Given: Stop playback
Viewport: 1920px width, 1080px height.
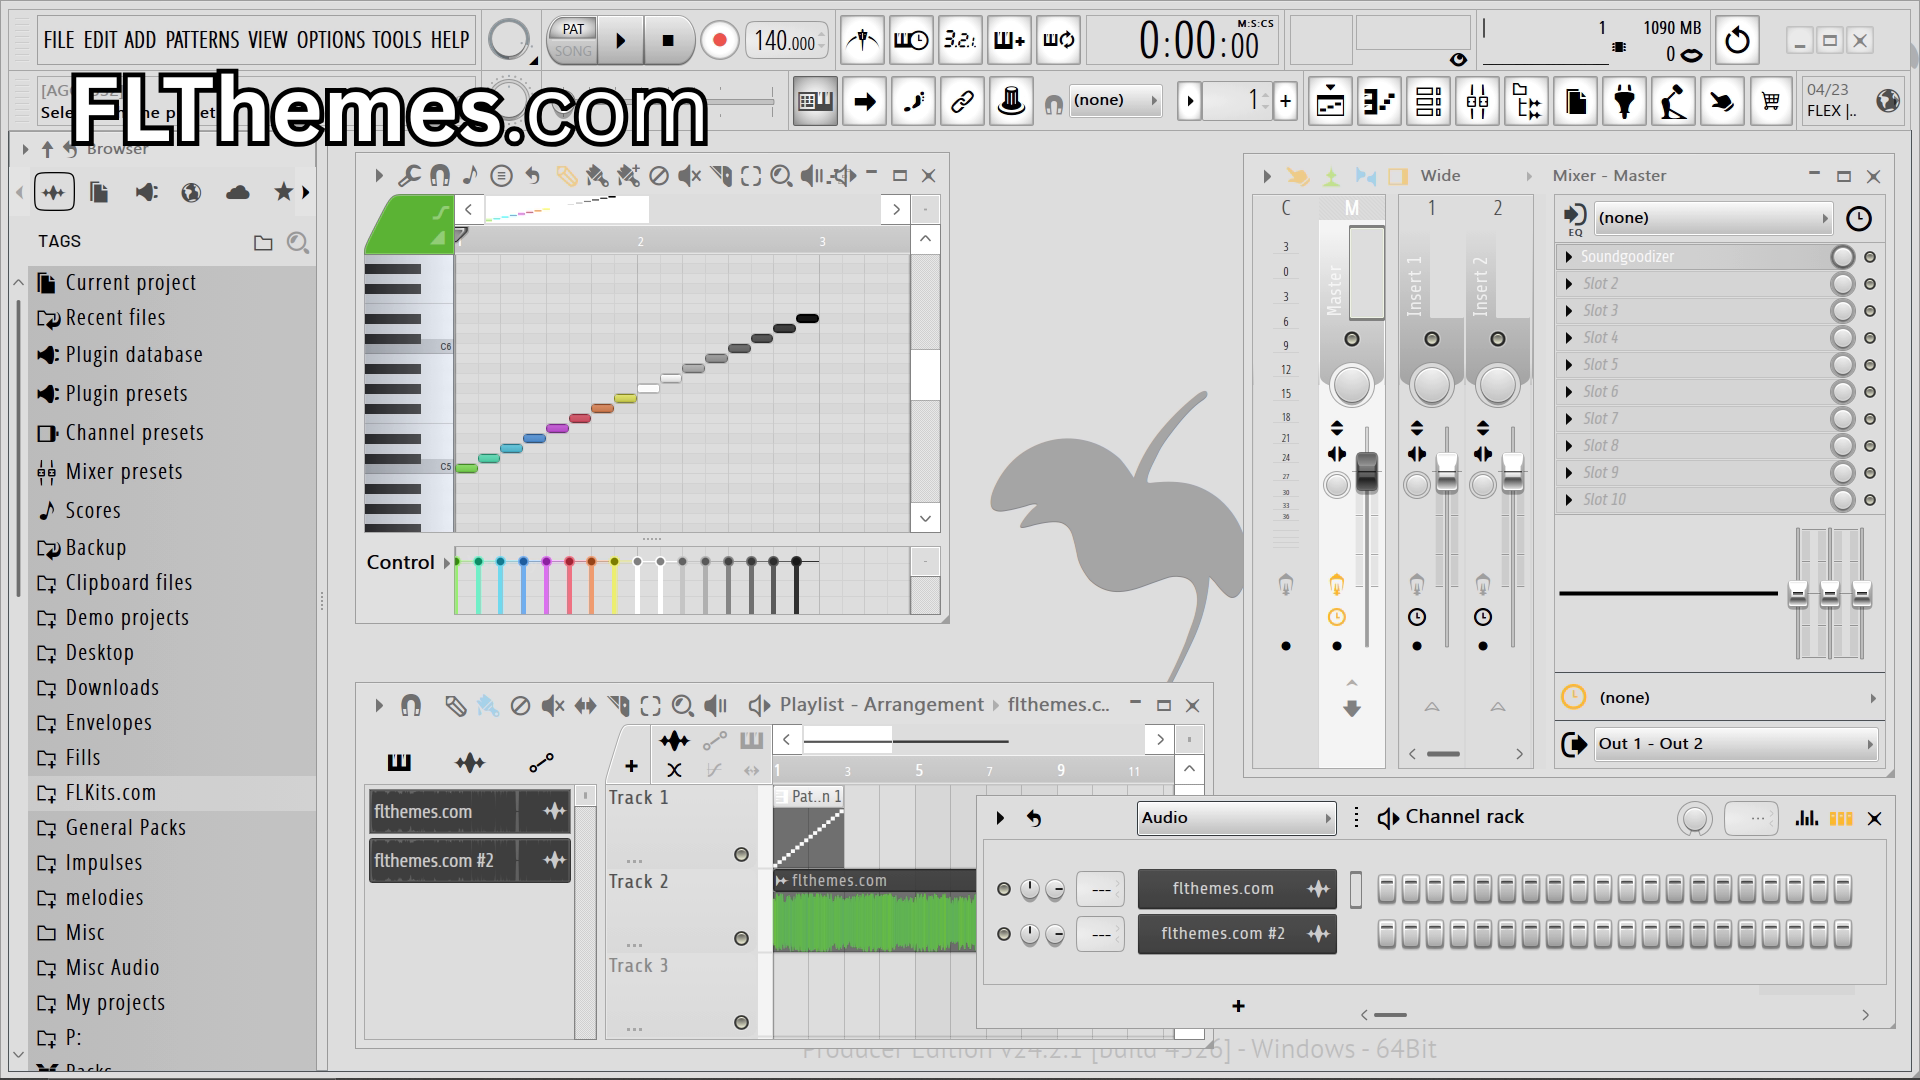Looking at the screenshot, I should [668, 41].
